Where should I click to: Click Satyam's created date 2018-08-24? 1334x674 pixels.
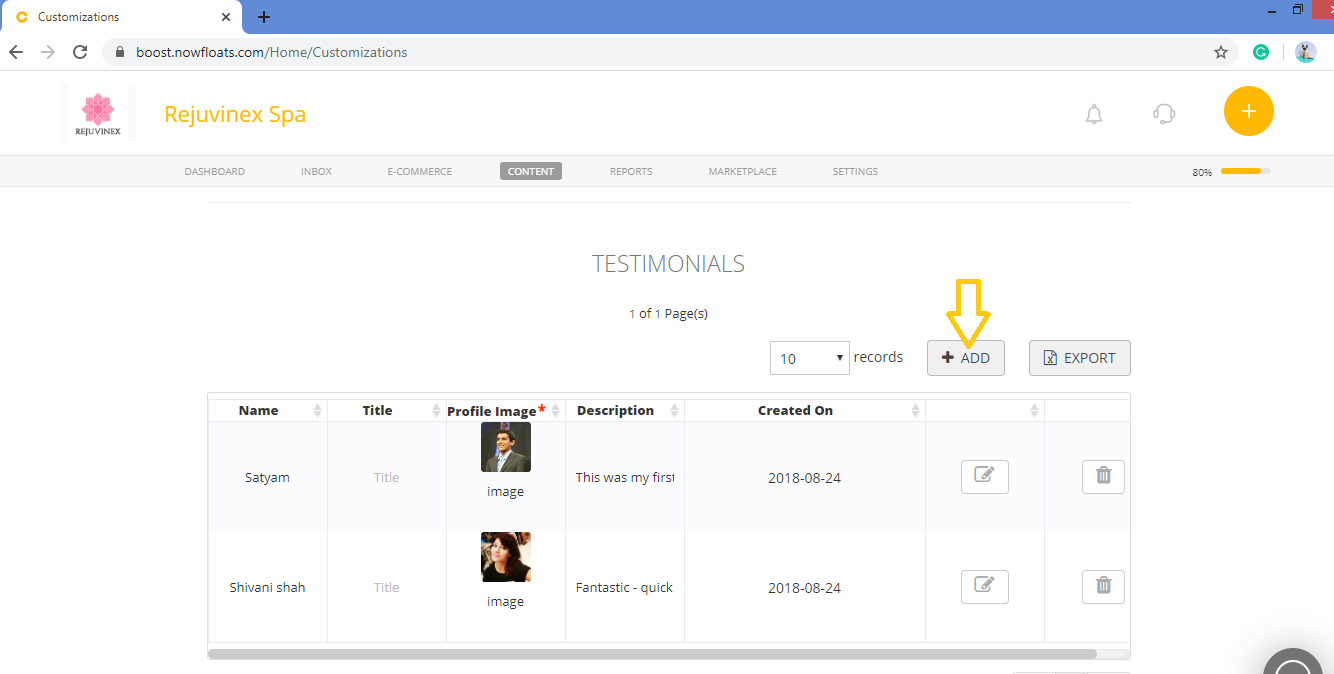pos(804,478)
